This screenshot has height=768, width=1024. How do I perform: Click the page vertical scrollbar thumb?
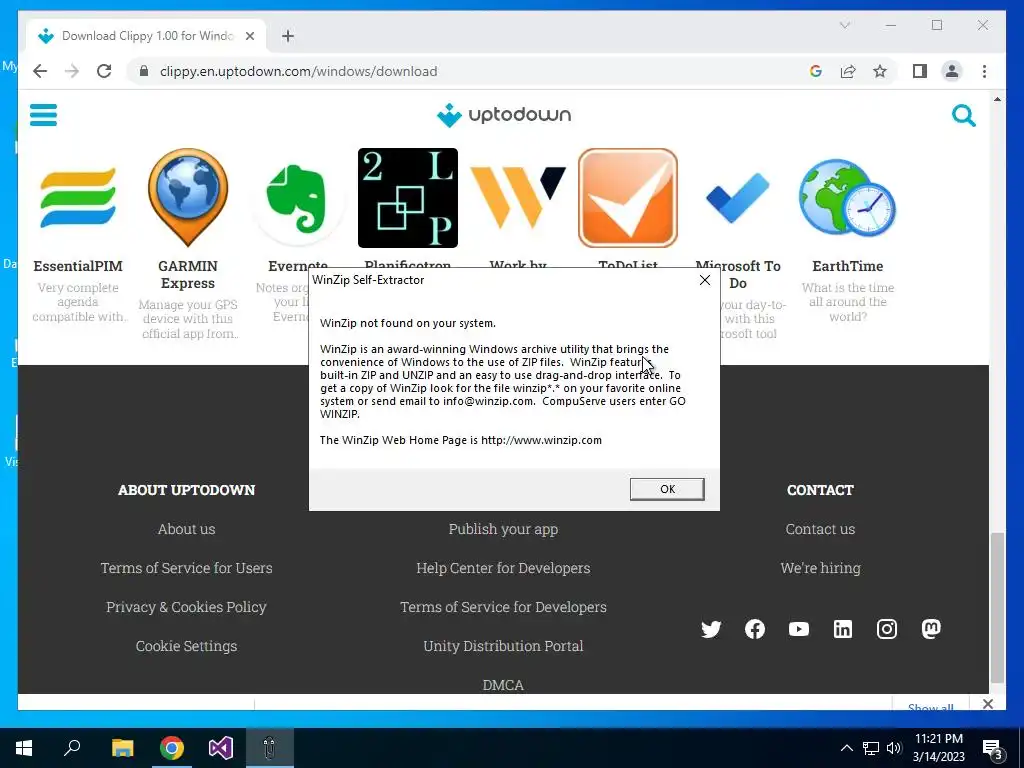997,607
